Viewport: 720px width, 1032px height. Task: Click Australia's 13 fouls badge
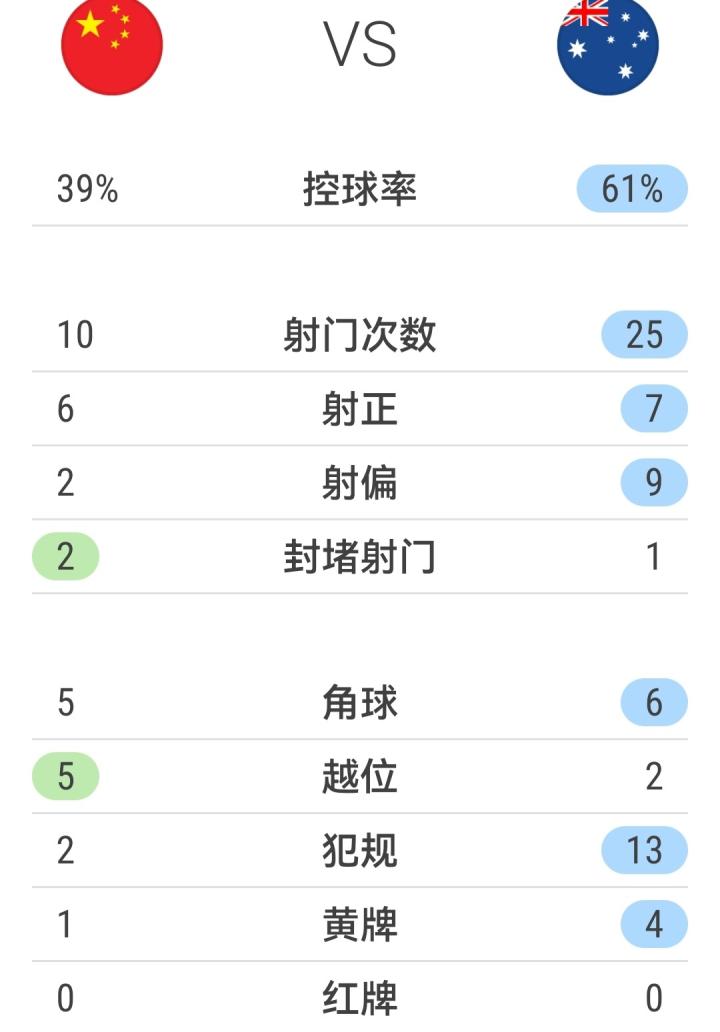(x=644, y=851)
